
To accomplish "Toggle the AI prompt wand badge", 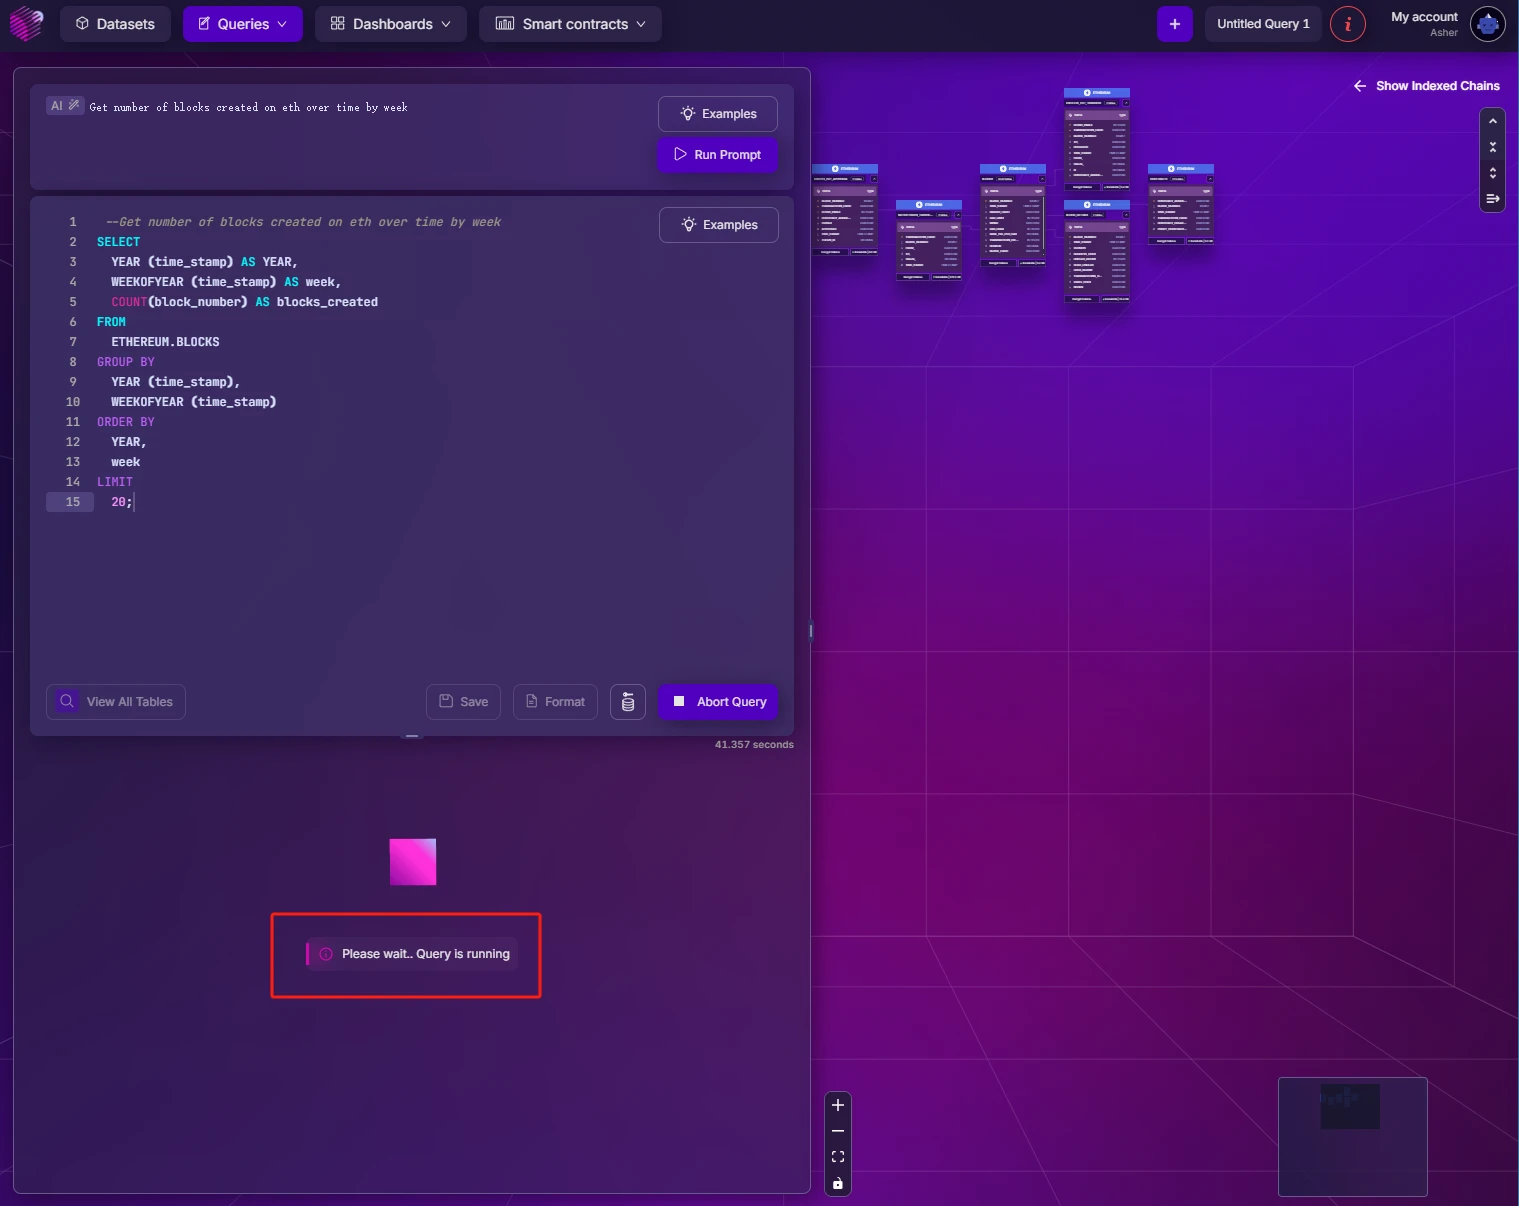I will pos(65,106).
